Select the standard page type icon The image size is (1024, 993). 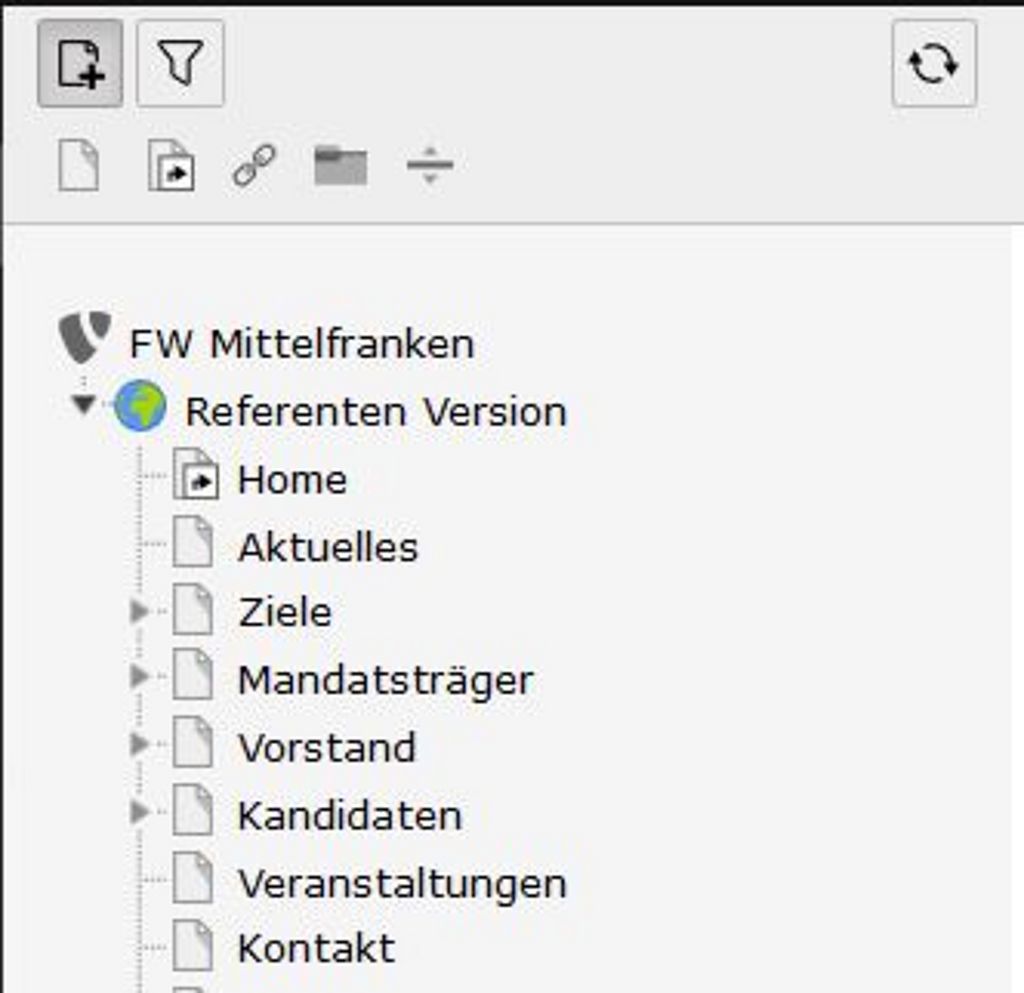79,165
